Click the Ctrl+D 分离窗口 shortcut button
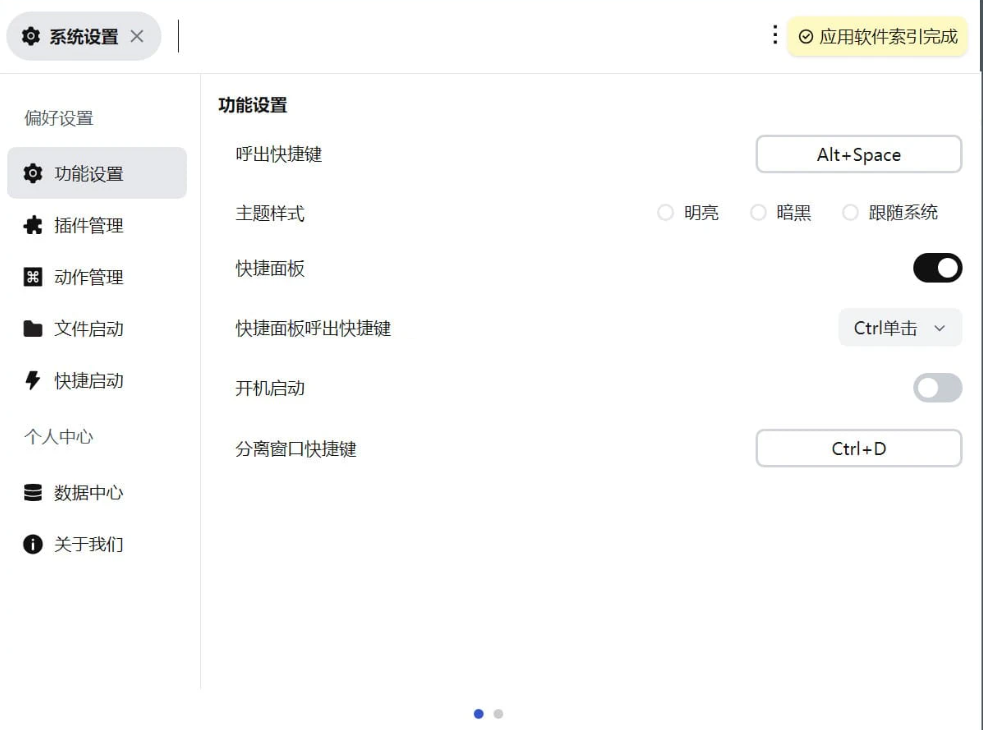This screenshot has width=983, height=730. pyautogui.click(x=858, y=448)
